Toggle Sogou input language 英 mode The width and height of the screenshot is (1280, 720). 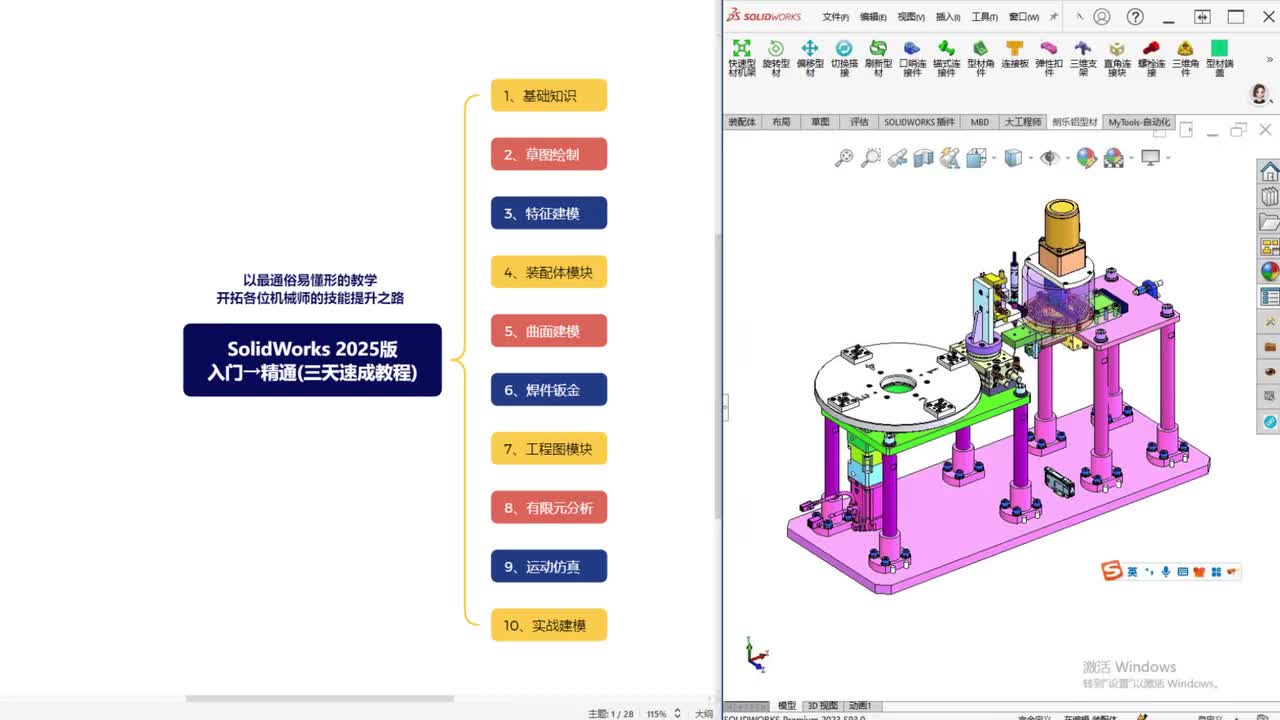point(1133,572)
